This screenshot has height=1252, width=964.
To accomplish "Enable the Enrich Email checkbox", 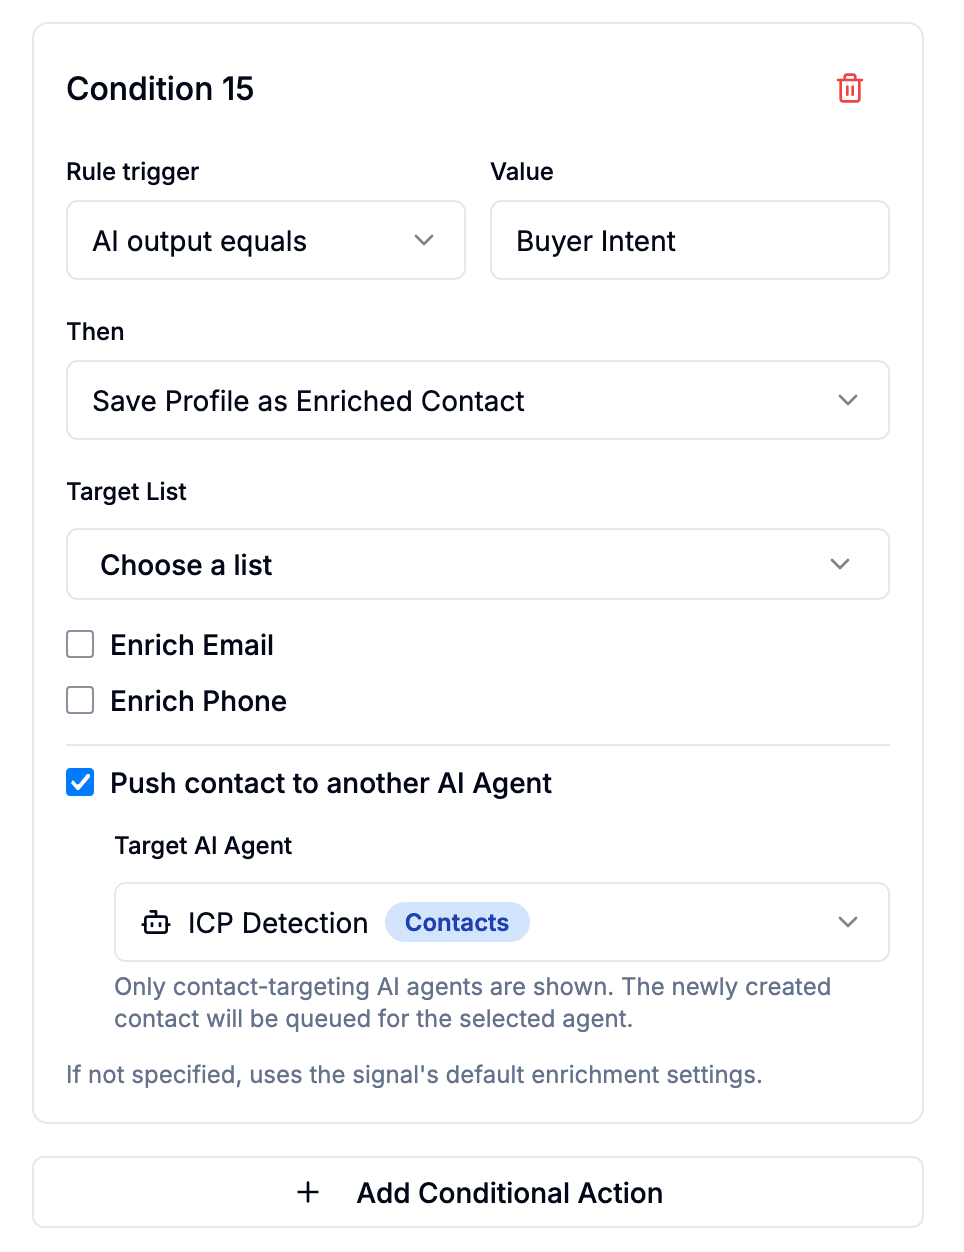I will [80, 644].
